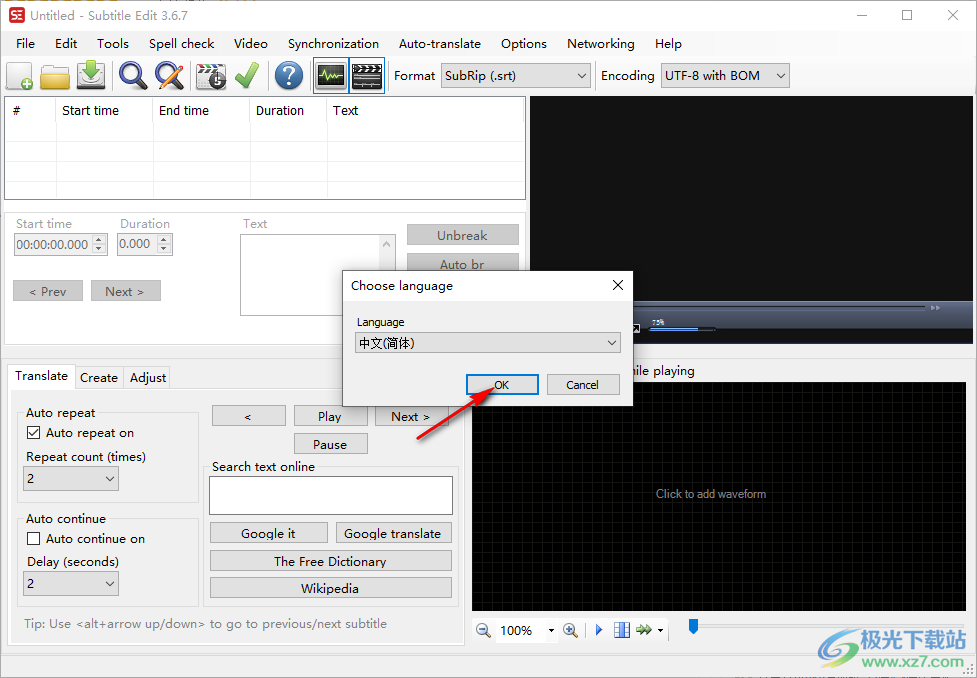
Task: Switch to the Translate tab
Action: 41,376
